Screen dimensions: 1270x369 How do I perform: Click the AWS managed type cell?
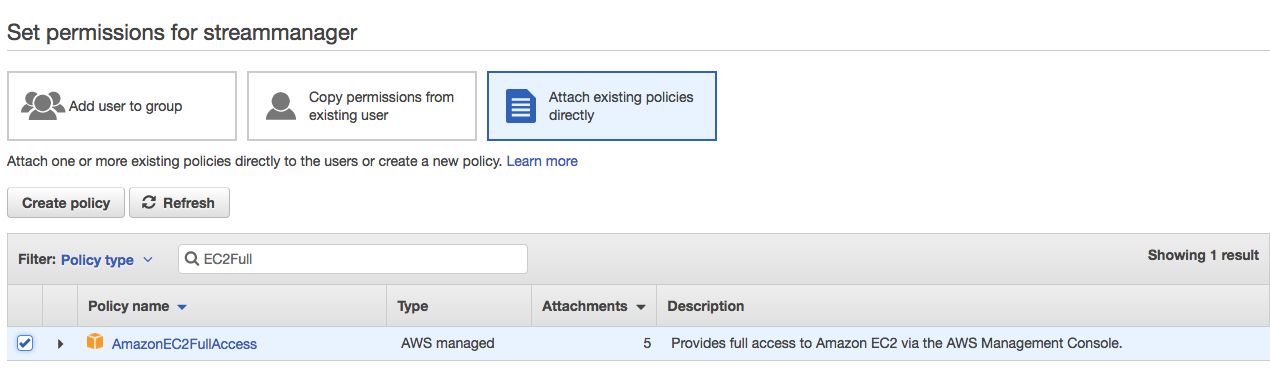click(447, 343)
